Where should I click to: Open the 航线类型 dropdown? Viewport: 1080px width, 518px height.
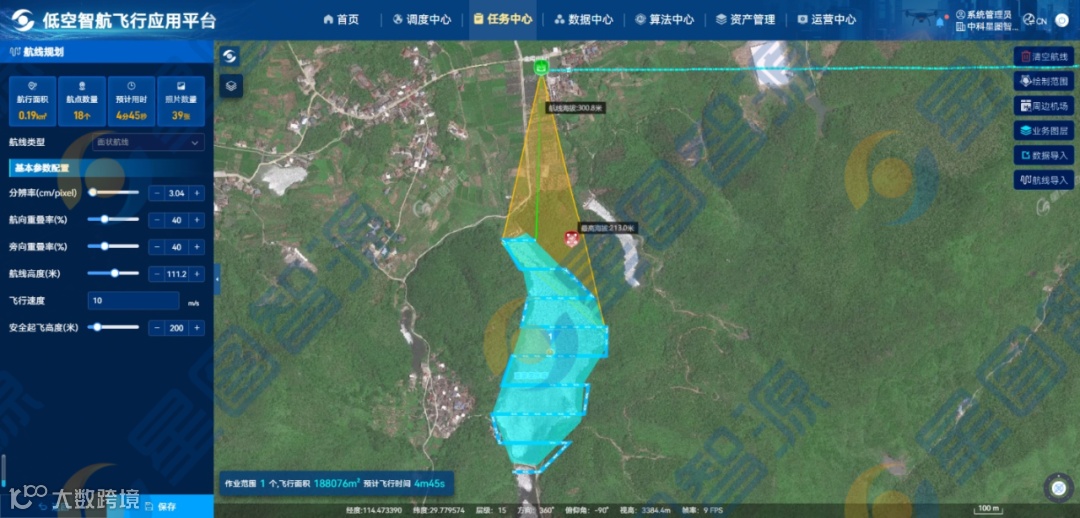coord(149,143)
